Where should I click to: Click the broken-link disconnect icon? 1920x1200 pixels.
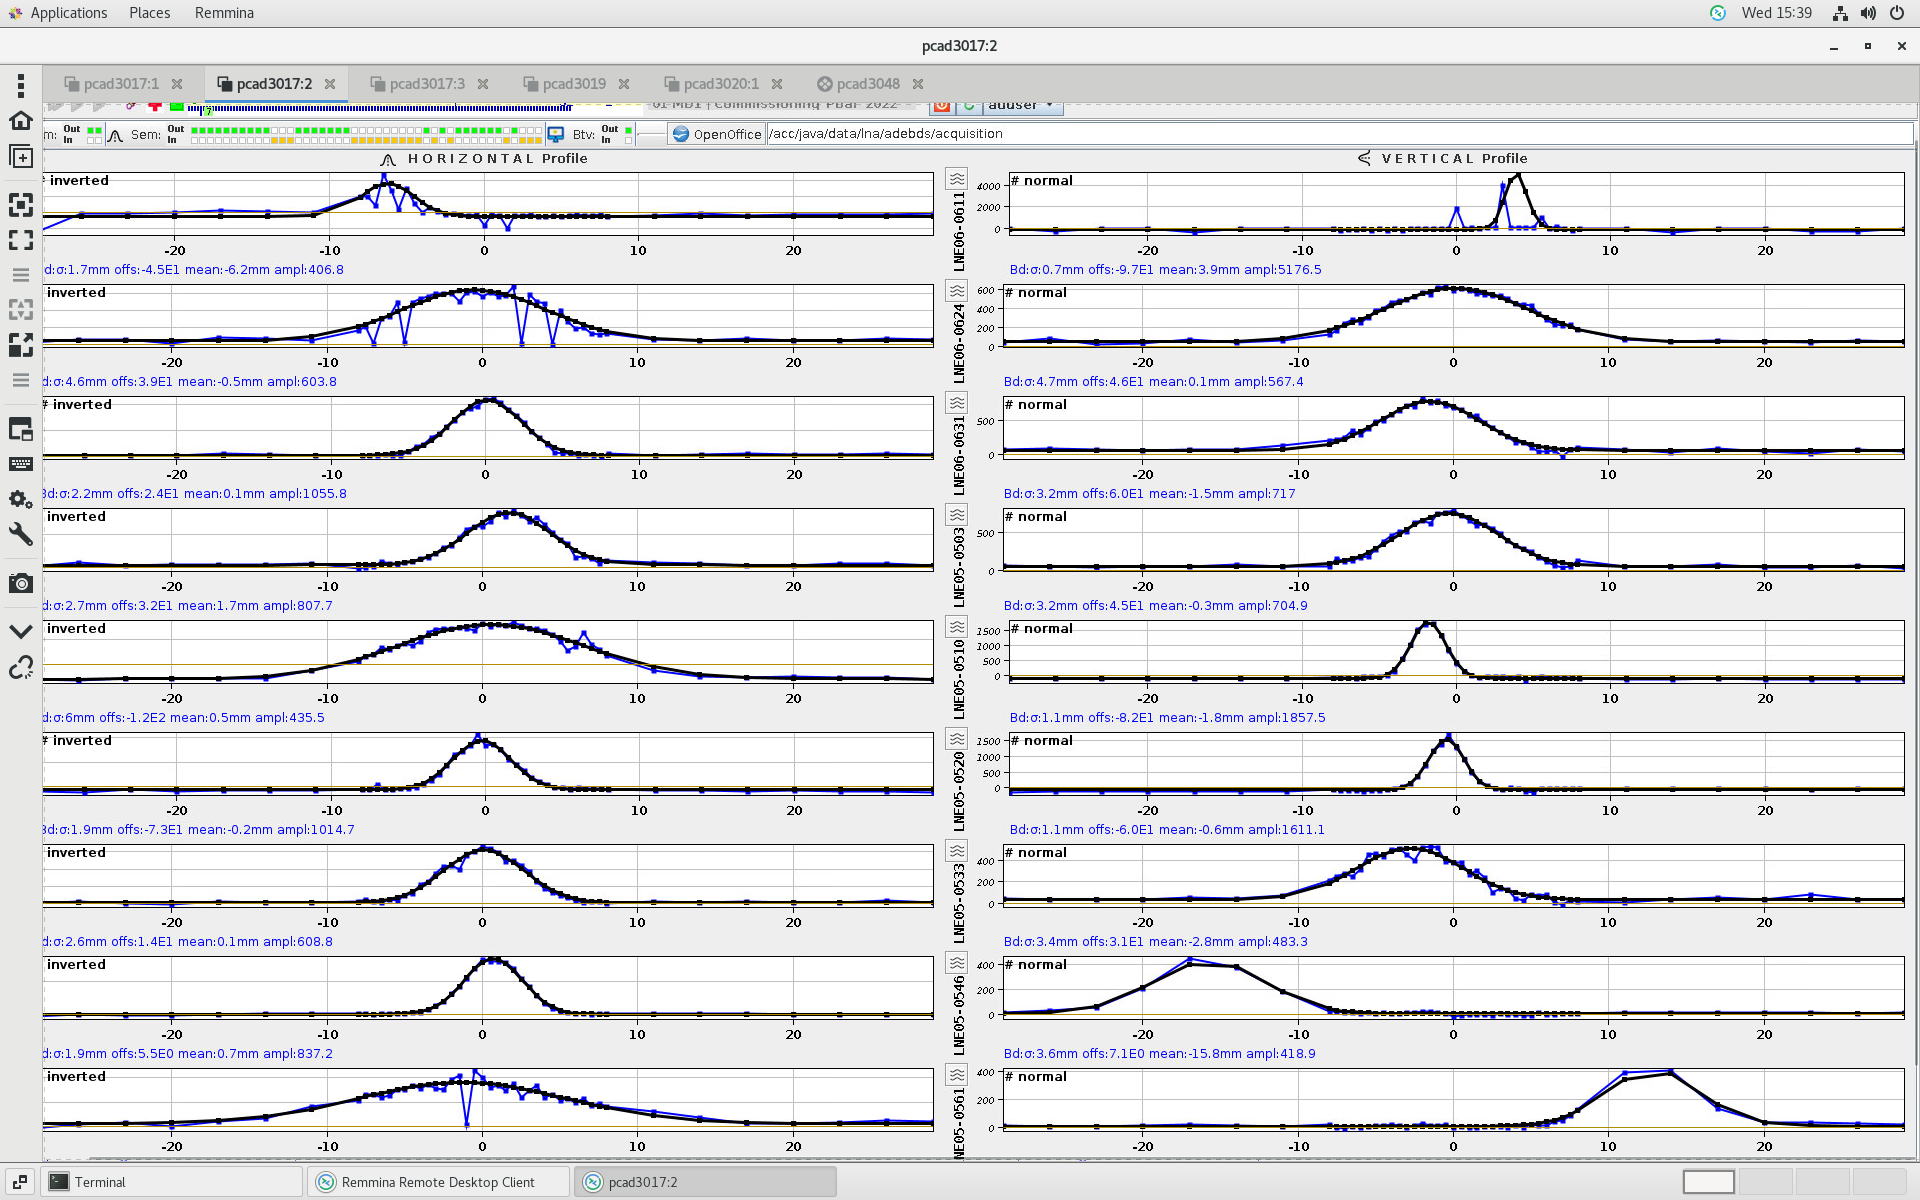(x=20, y=668)
